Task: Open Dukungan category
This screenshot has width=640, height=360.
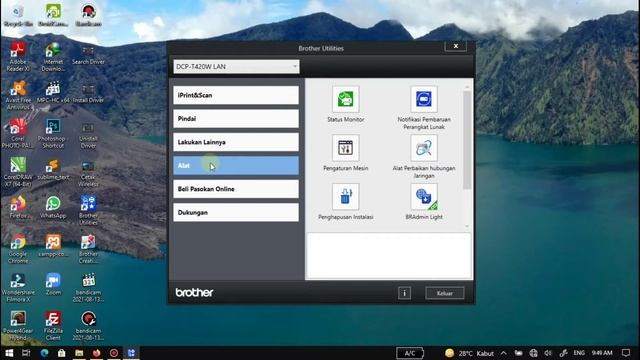Action: click(x=236, y=212)
